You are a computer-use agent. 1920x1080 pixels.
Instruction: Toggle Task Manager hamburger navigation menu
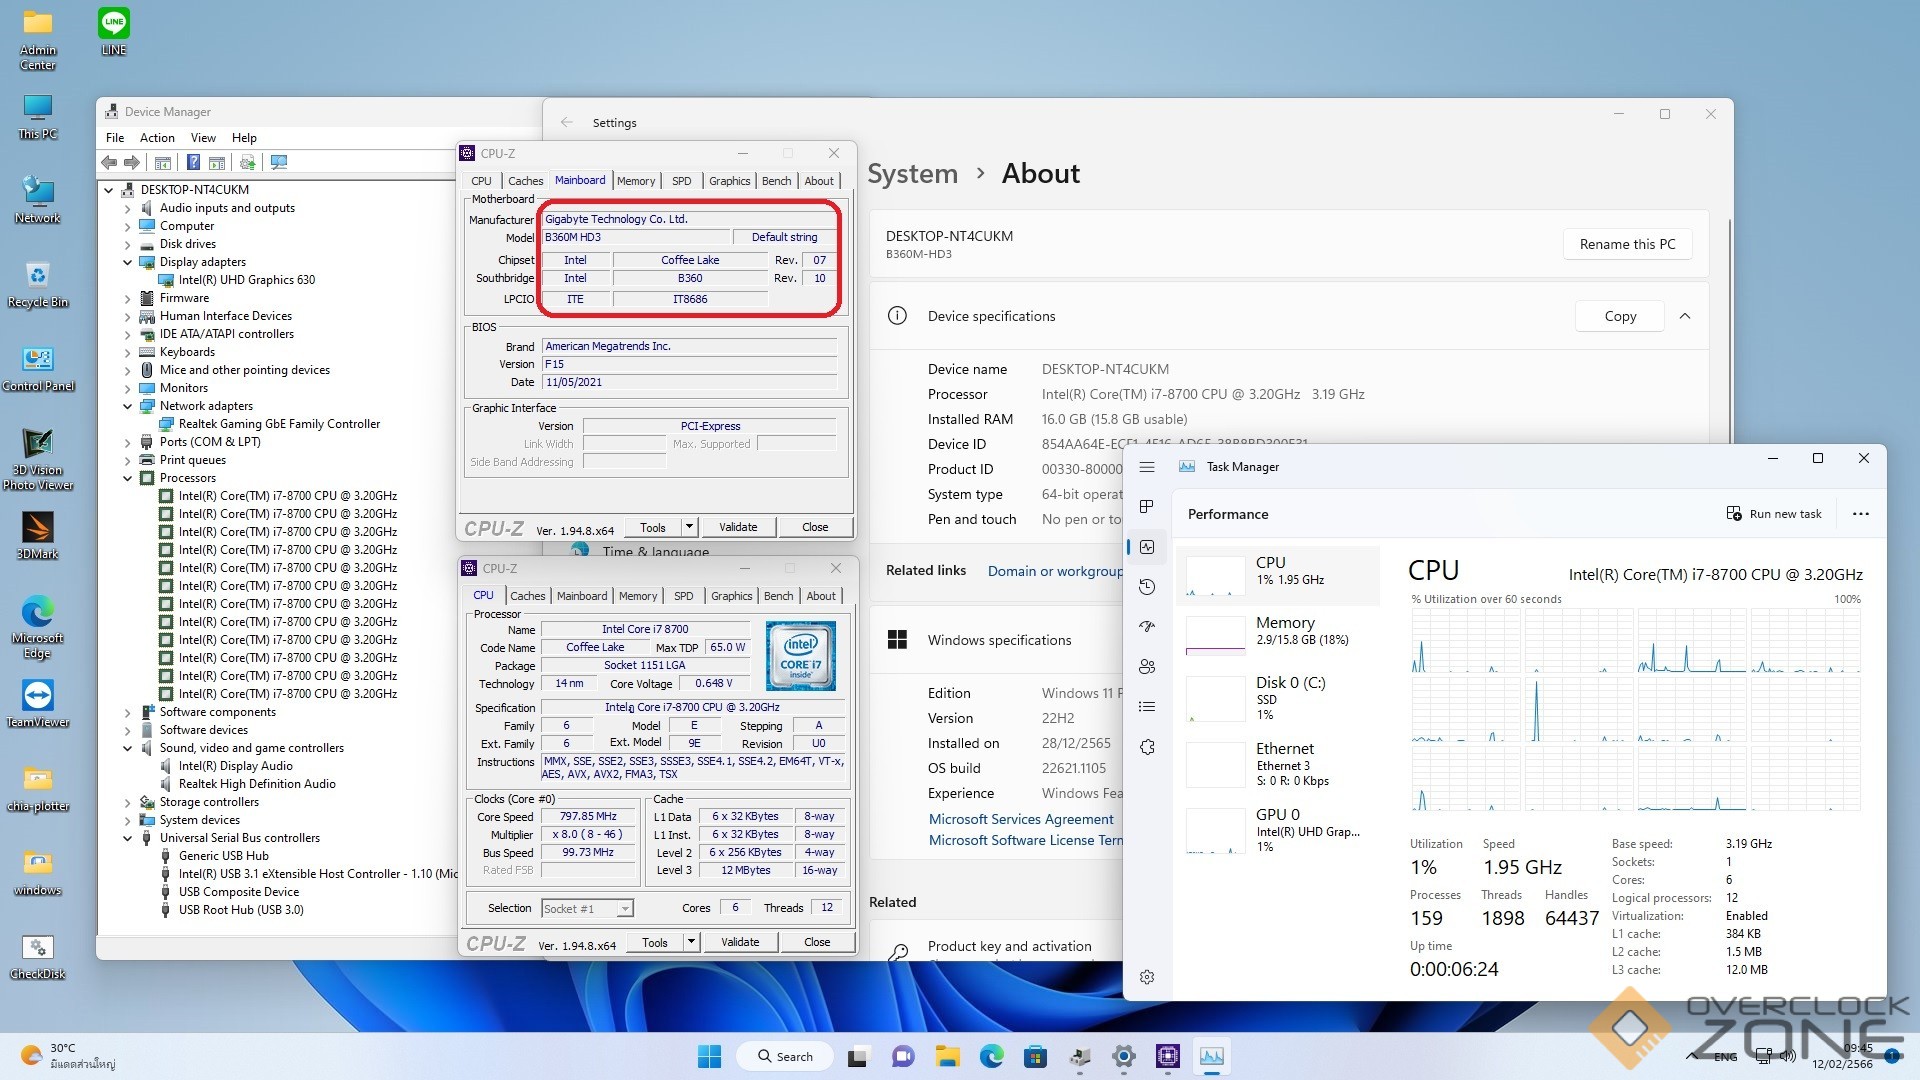[x=1147, y=467]
